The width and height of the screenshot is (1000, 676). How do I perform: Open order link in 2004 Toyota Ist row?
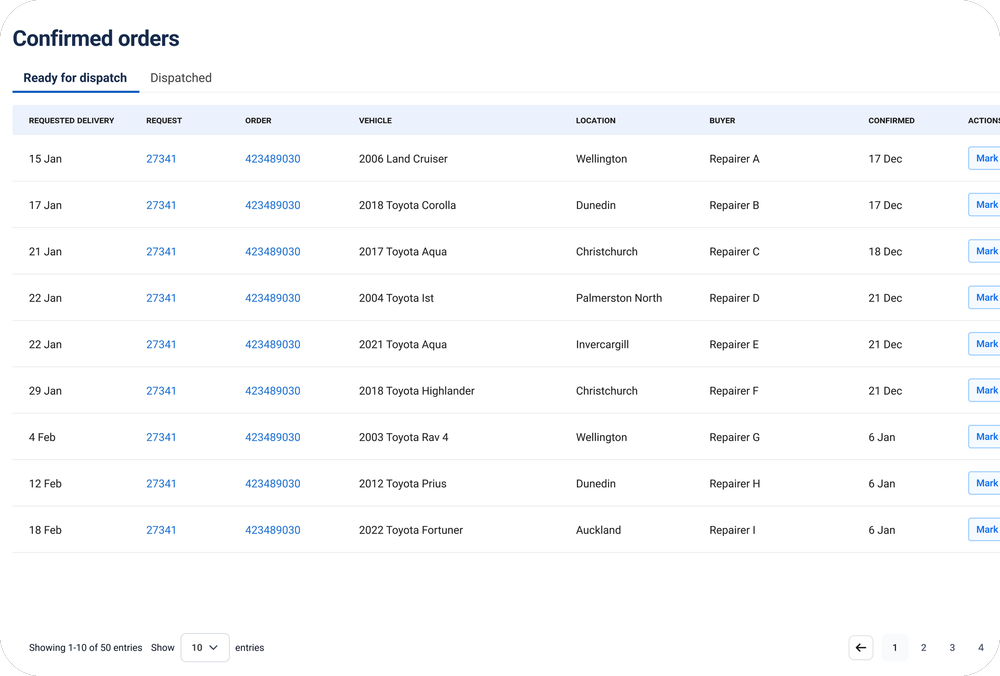272,298
